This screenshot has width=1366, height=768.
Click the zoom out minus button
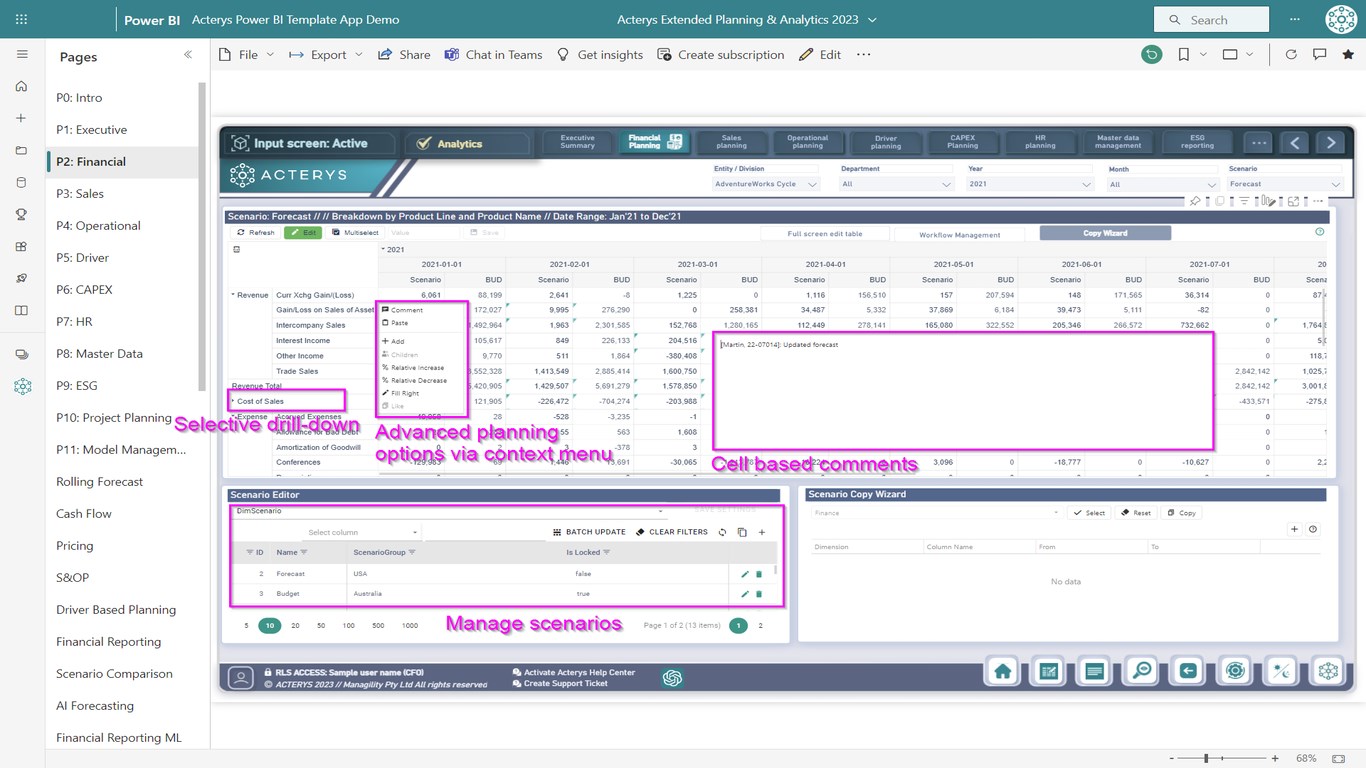[1170, 759]
